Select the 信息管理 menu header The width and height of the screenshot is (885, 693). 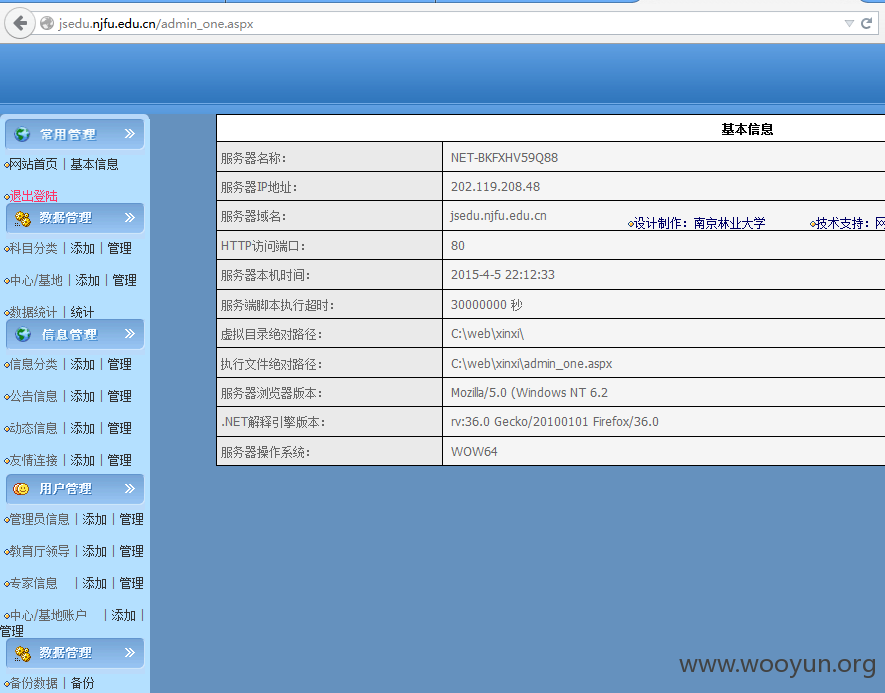(x=75, y=334)
